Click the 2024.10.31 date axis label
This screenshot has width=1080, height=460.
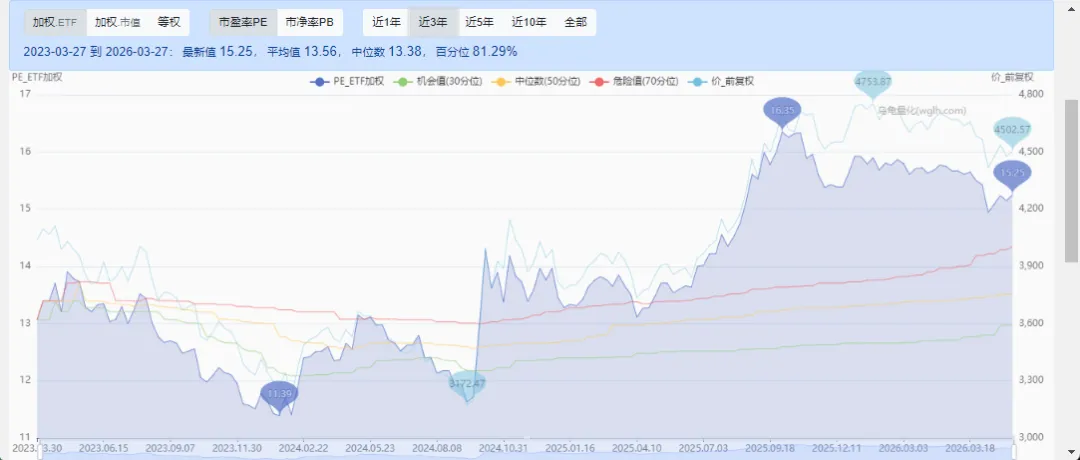tap(505, 446)
